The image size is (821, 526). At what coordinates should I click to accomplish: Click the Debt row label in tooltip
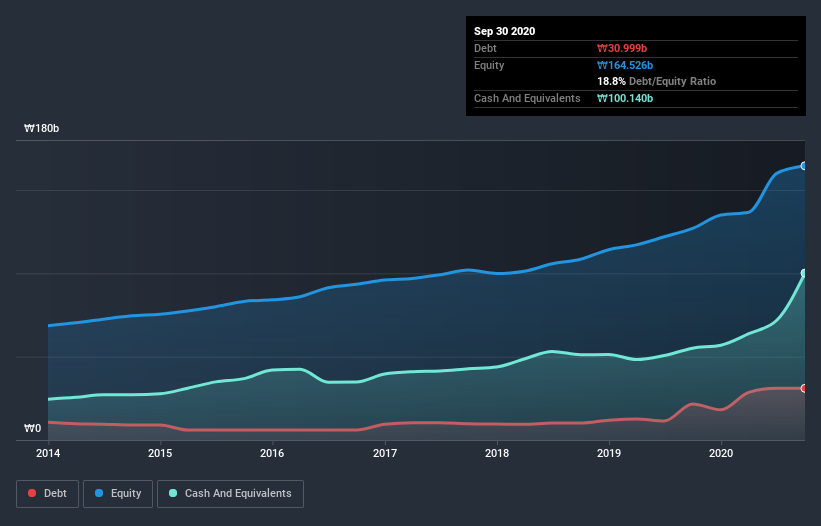point(485,49)
